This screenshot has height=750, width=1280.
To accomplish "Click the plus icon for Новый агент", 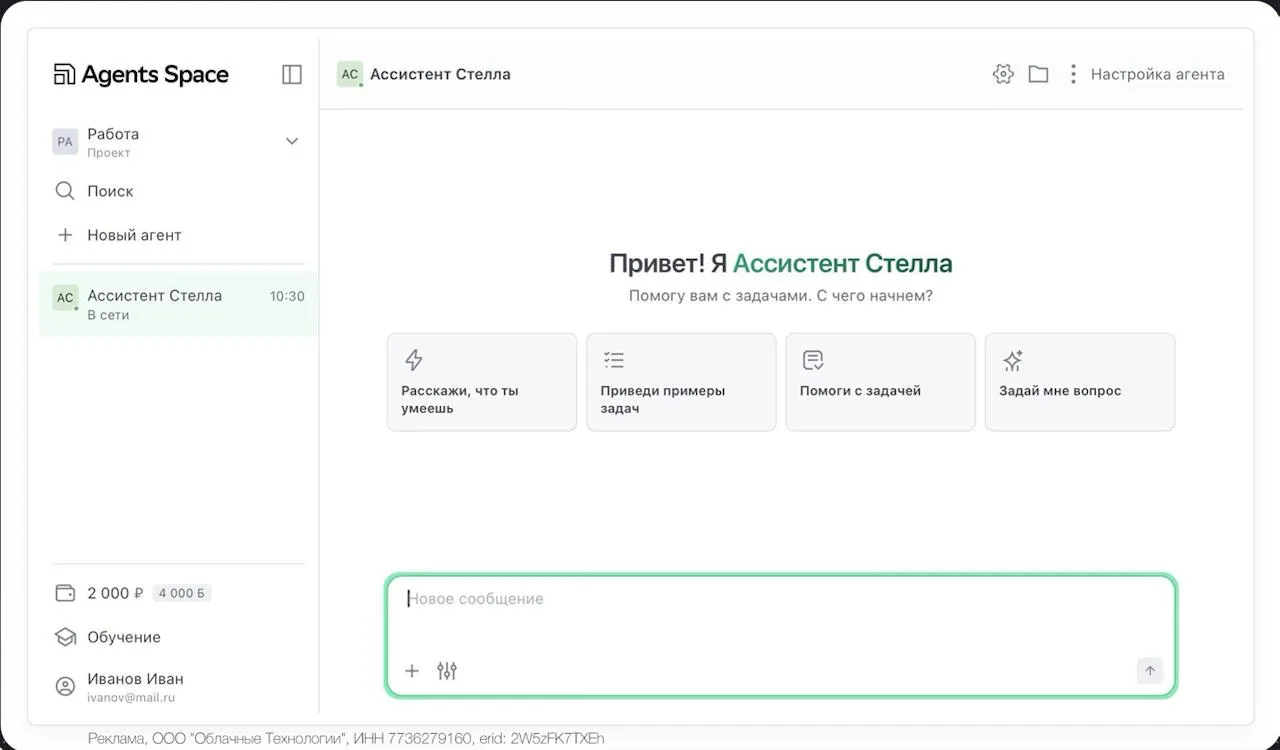I will [x=65, y=235].
